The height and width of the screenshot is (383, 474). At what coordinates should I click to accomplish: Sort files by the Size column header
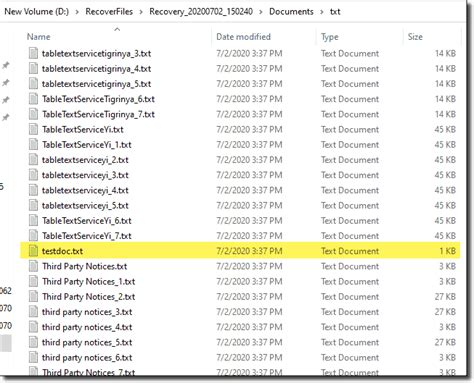(x=415, y=37)
